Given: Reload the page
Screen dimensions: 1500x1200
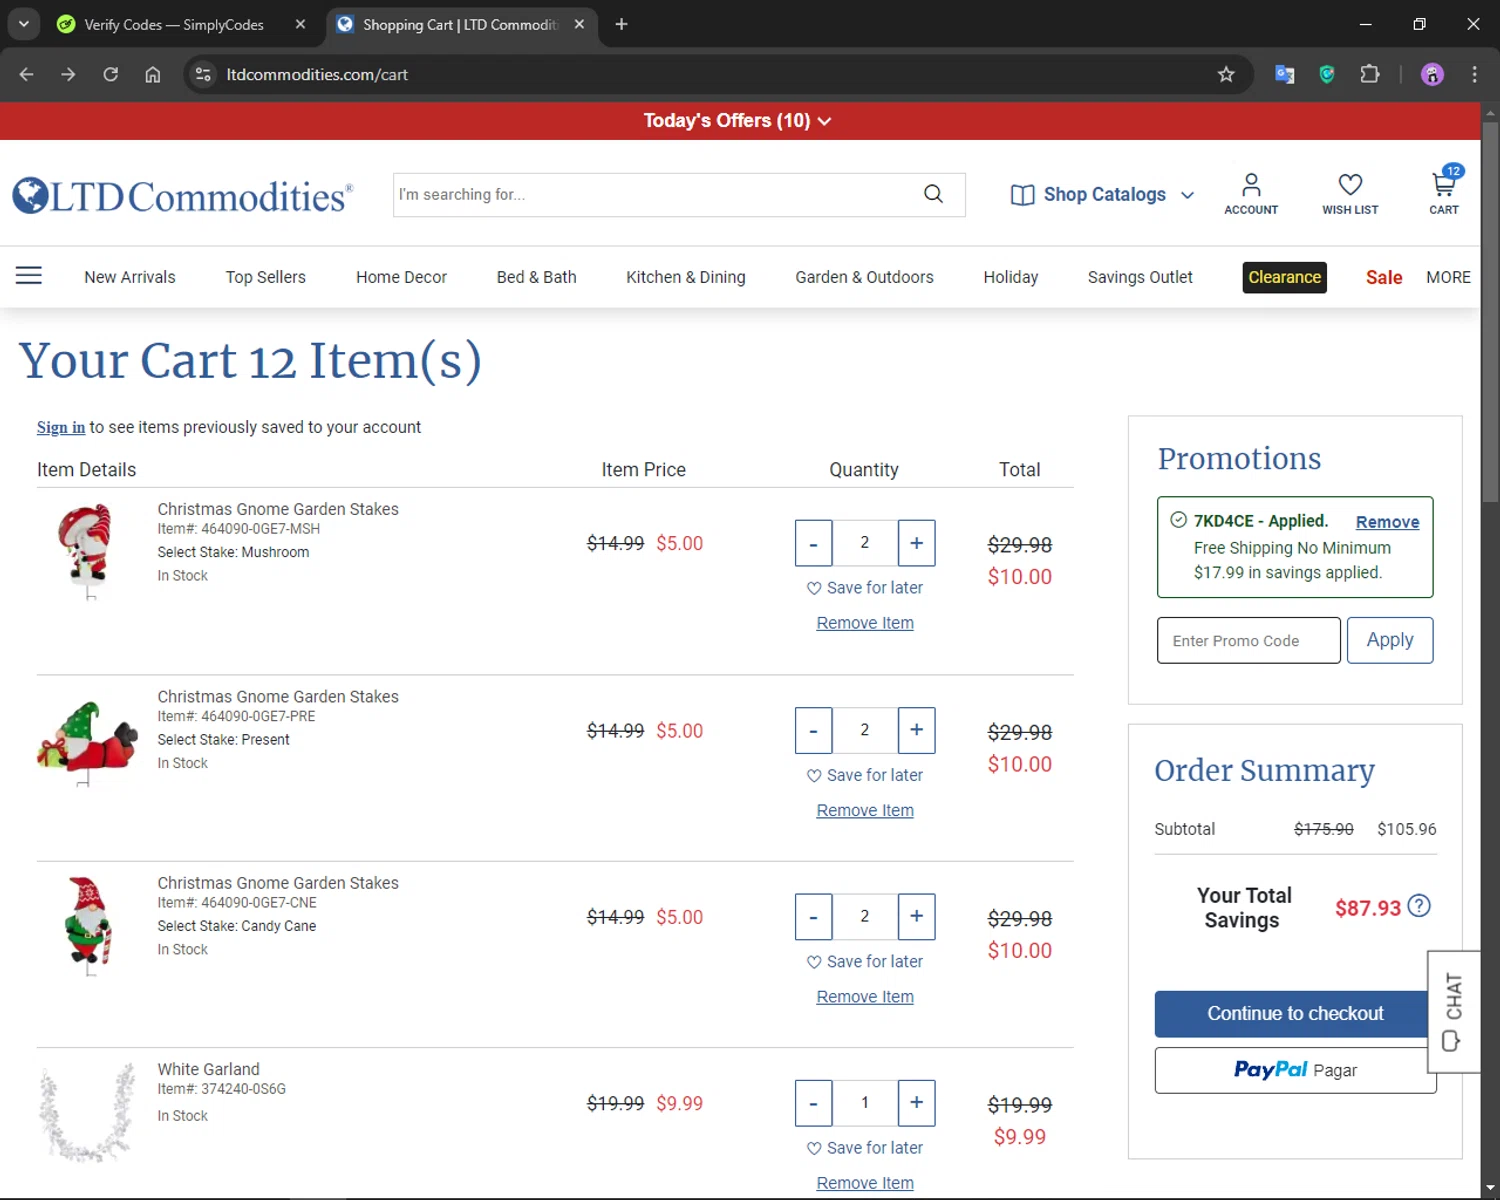Looking at the screenshot, I should click(111, 74).
